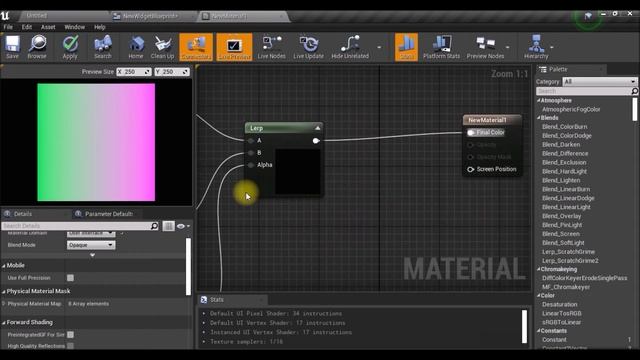Viewport: 640px width, 360px height.
Task: Open the Help menu
Action: (100, 27)
